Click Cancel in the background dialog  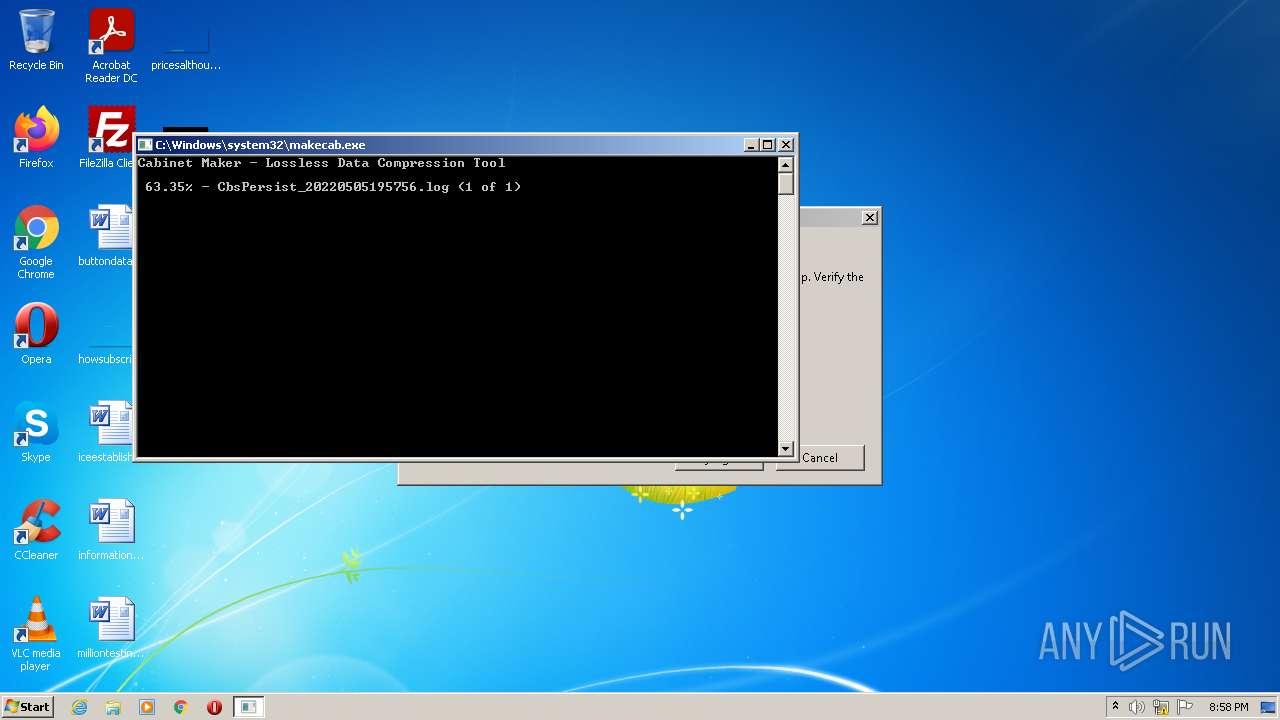(x=820, y=457)
